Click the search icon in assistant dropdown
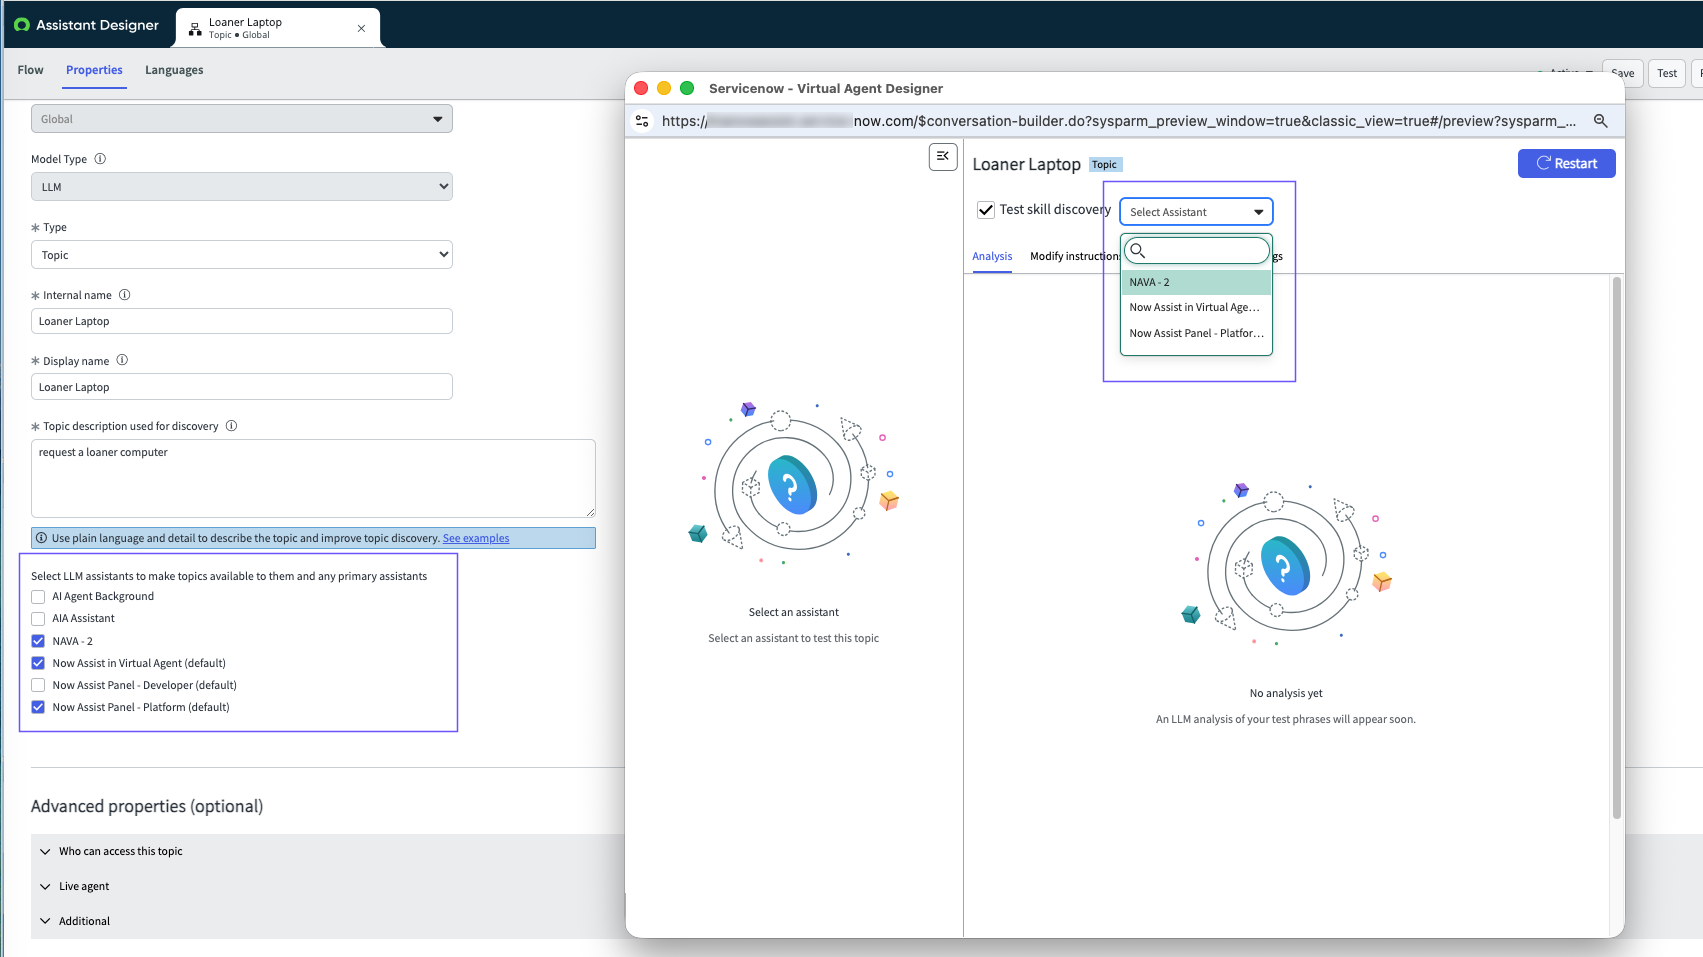 (1137, 250)
